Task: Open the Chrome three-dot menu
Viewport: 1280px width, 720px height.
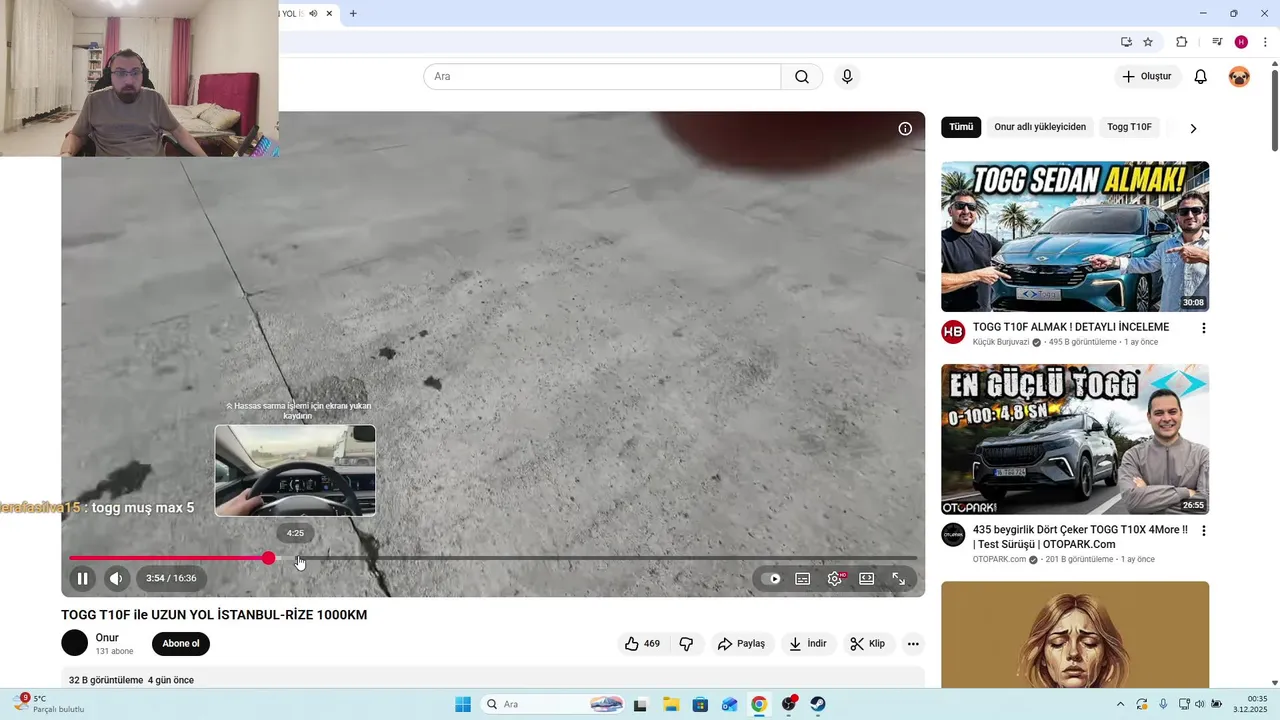Action: click(1265, 42)
